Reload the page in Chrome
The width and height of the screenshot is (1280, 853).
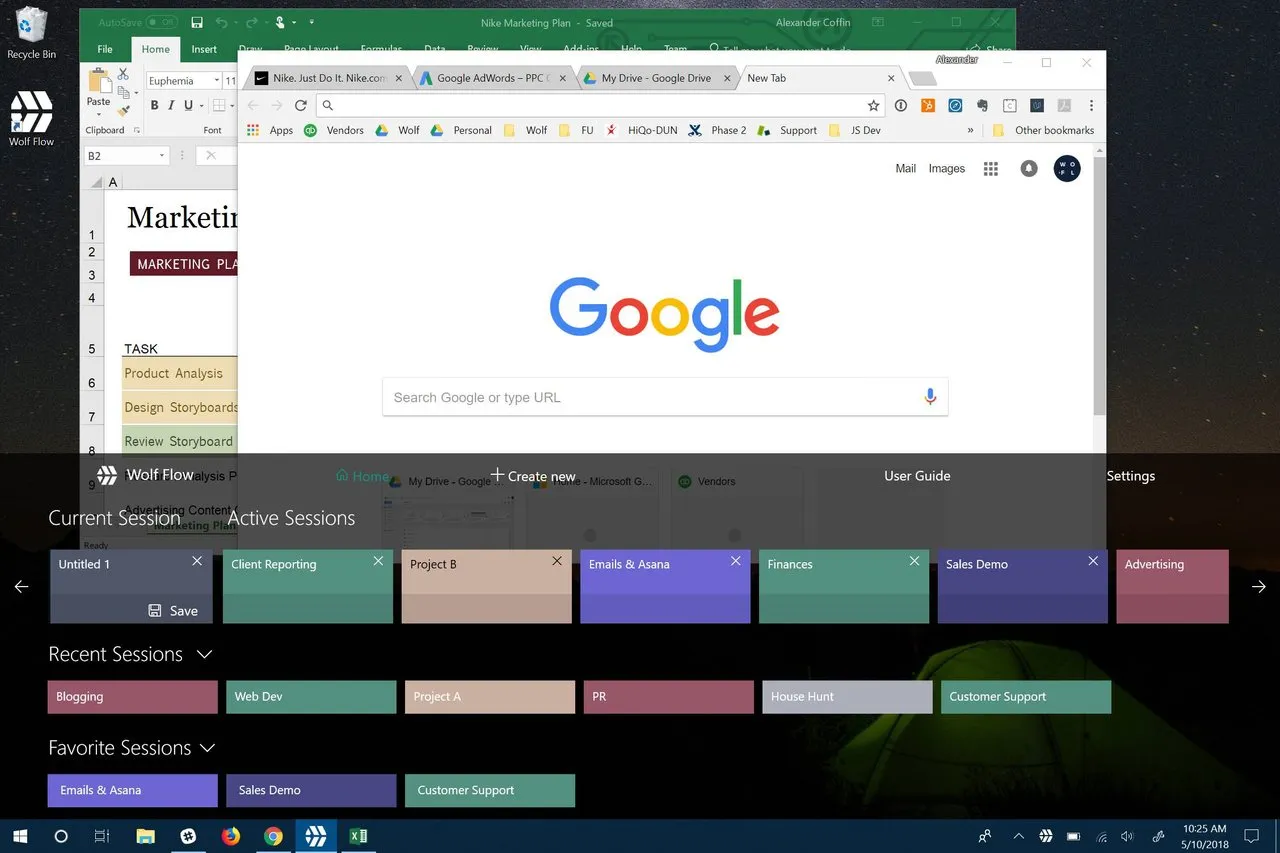tap(300, 105)
